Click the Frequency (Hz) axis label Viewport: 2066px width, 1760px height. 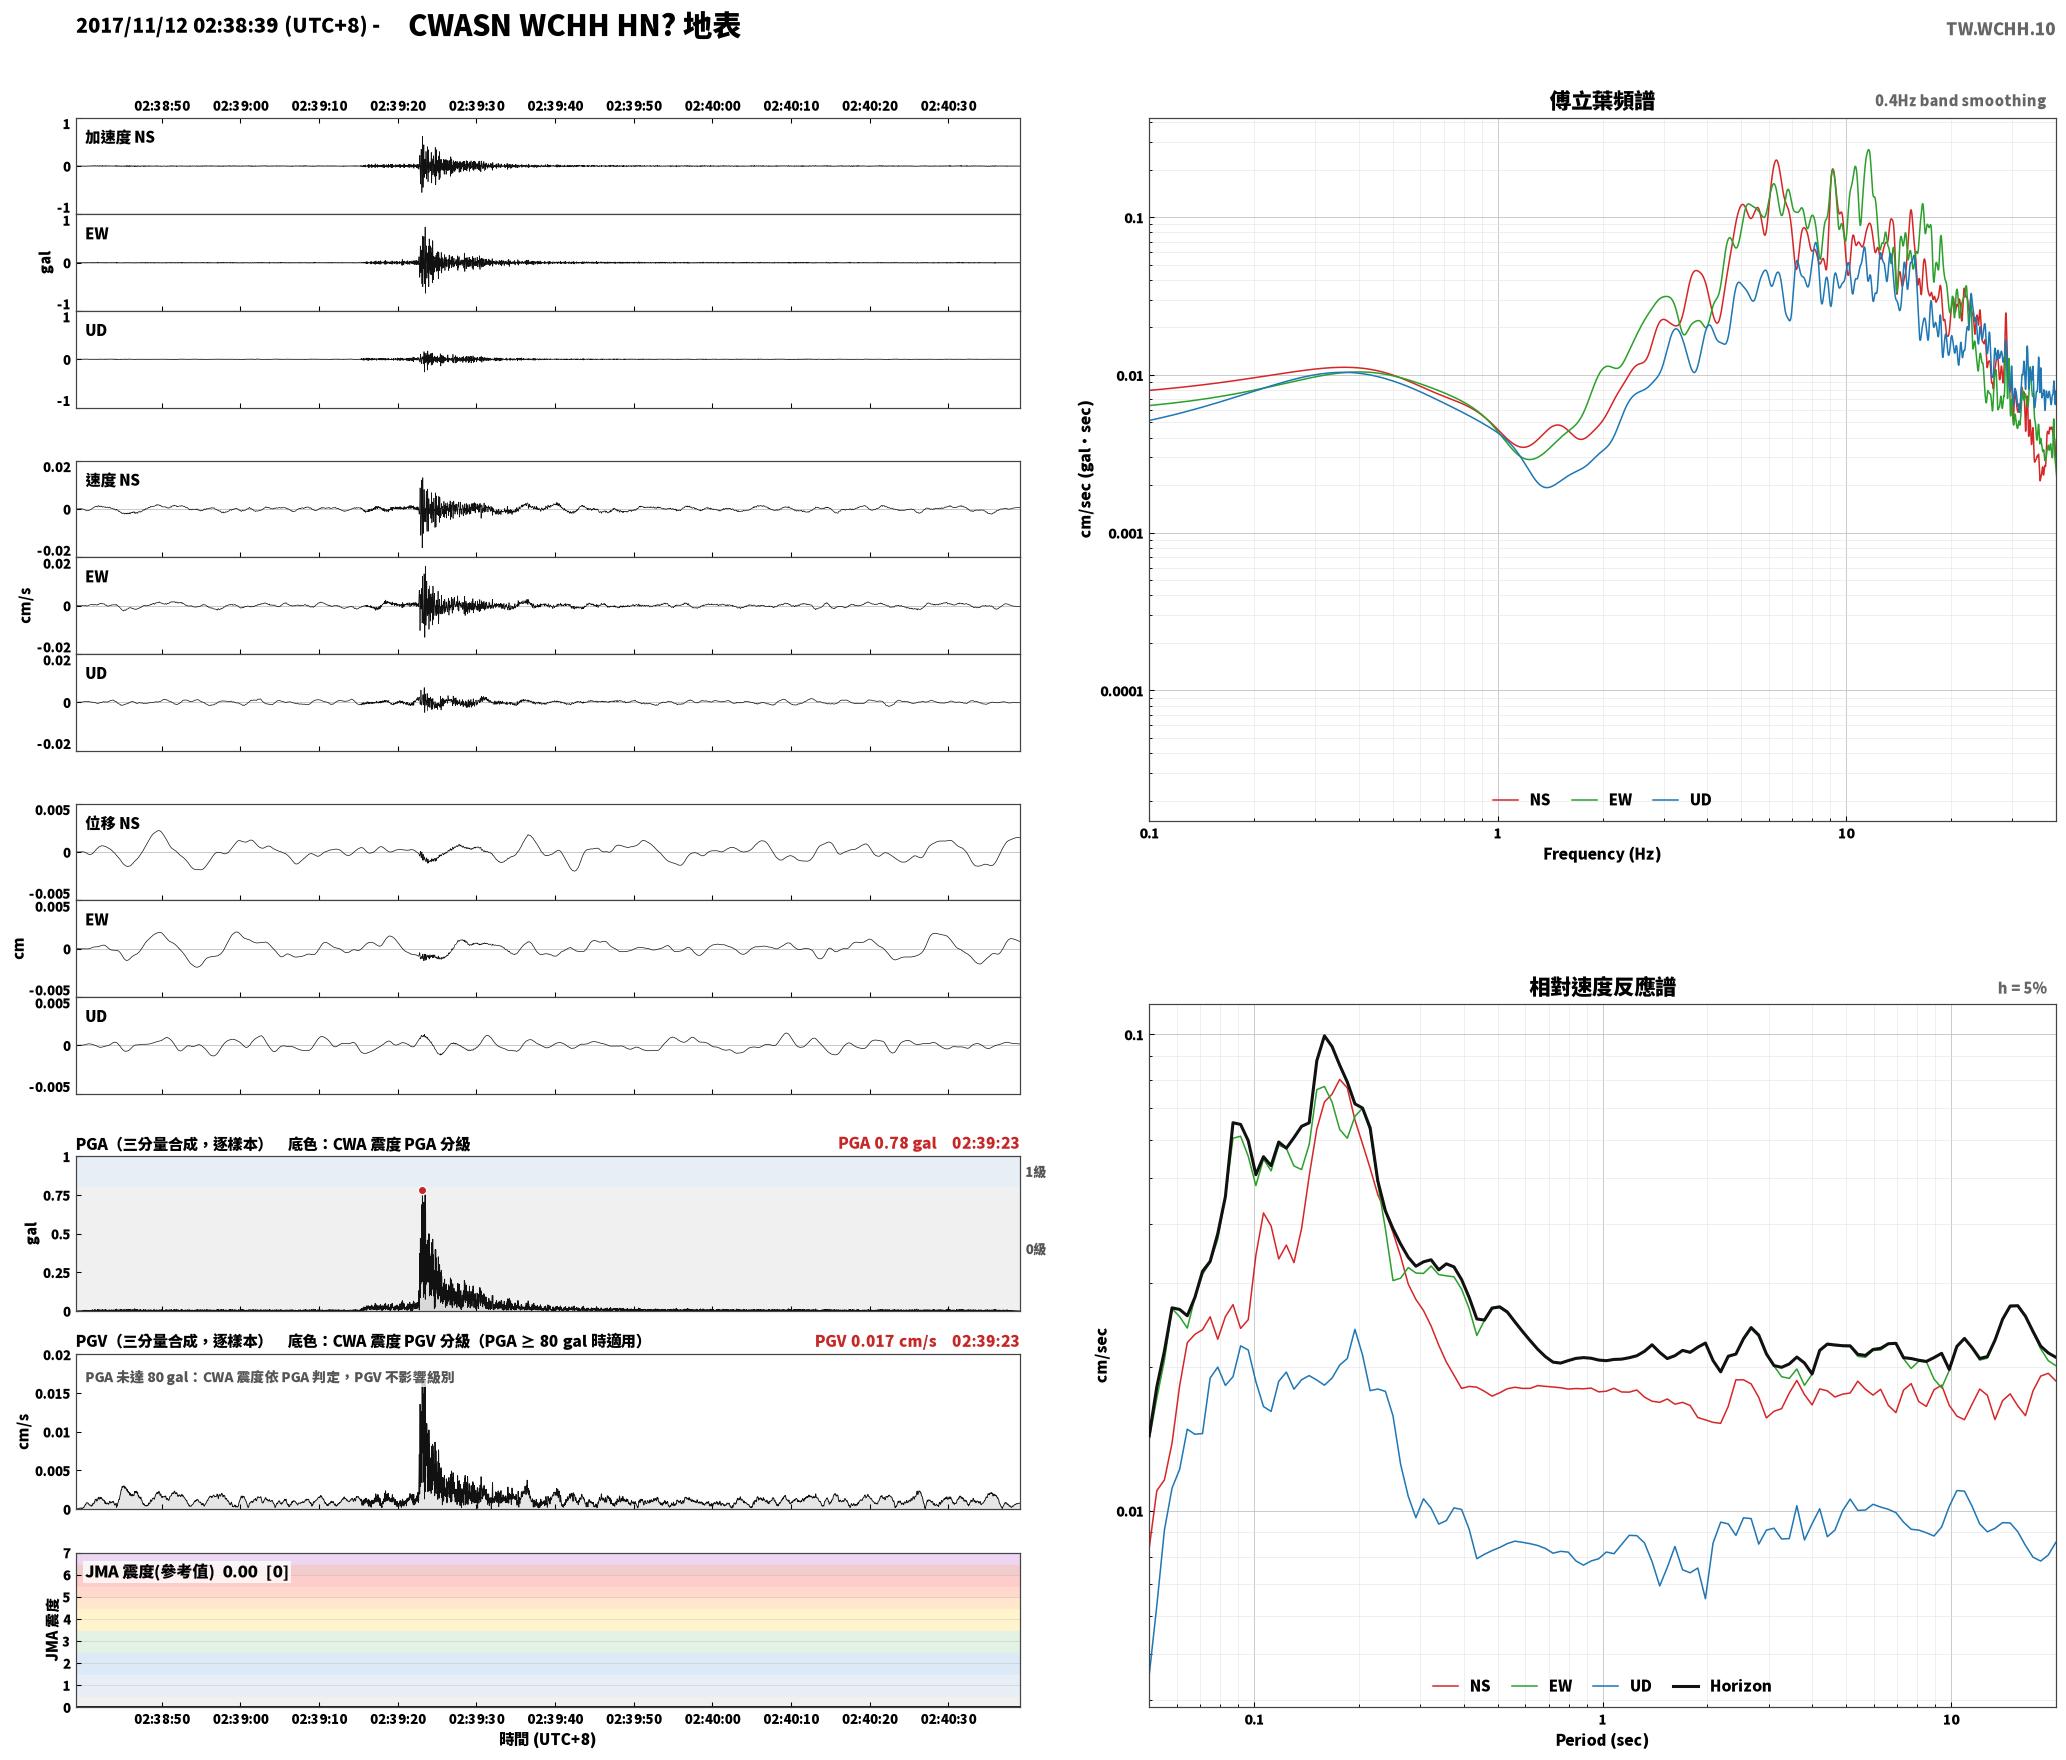tap(1601, 854)
